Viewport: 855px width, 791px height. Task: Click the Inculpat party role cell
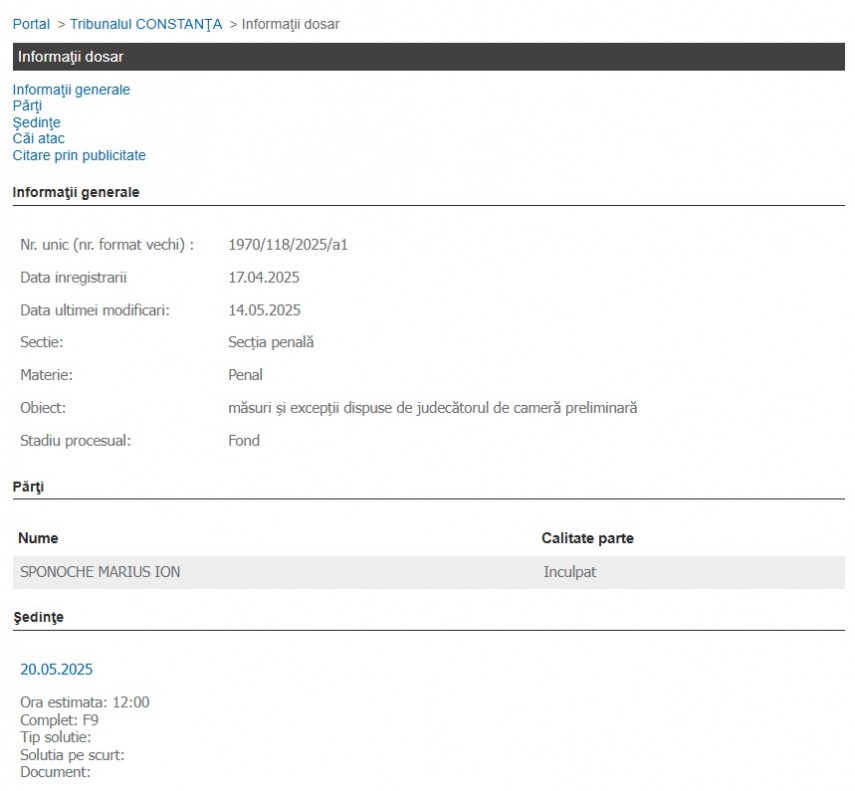569,572
